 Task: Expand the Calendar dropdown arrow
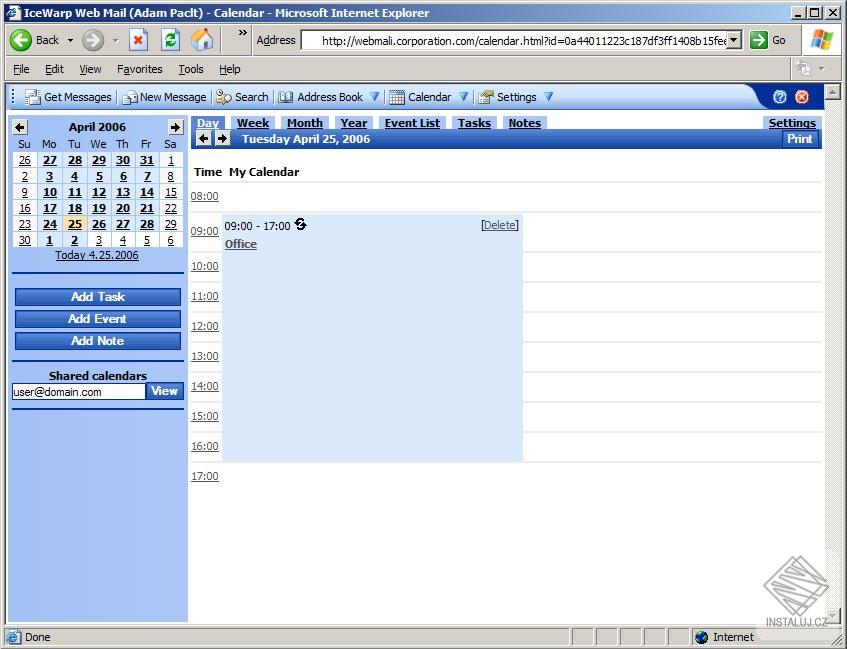point(463,97)
